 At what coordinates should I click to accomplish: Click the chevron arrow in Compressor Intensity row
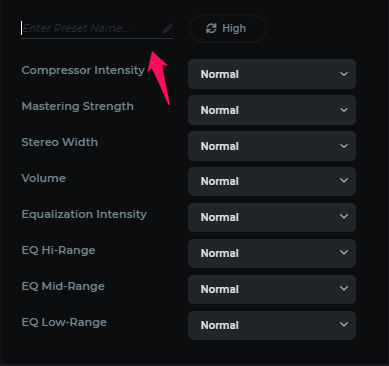coord(344,74)
